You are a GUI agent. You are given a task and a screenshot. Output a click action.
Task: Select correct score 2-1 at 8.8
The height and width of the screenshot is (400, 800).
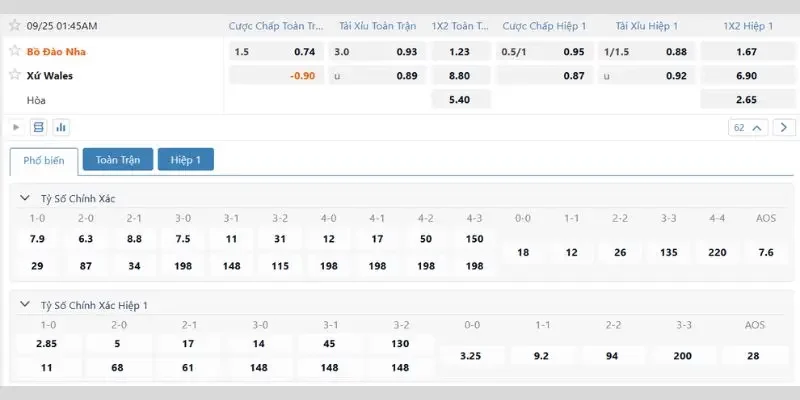[134, 239]
